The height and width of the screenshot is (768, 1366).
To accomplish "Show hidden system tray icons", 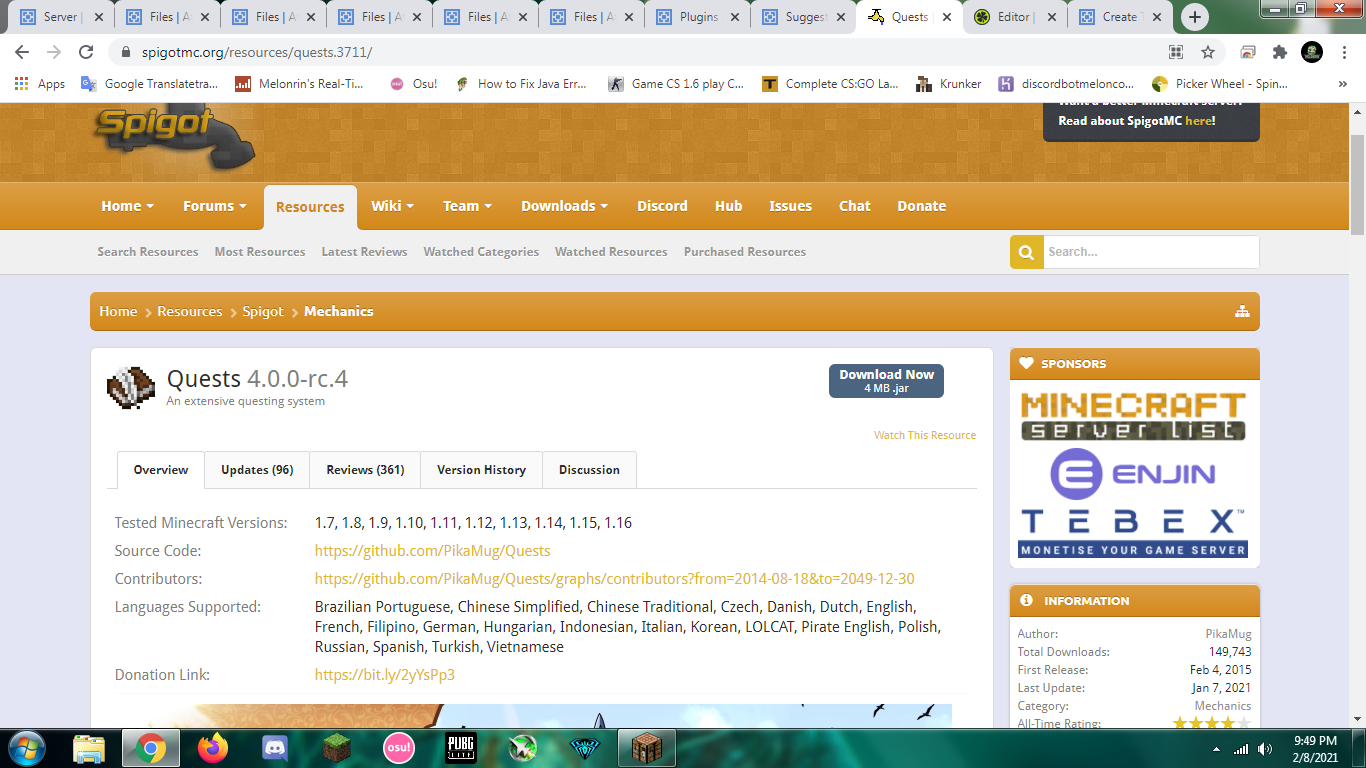I will point(1216,749).
